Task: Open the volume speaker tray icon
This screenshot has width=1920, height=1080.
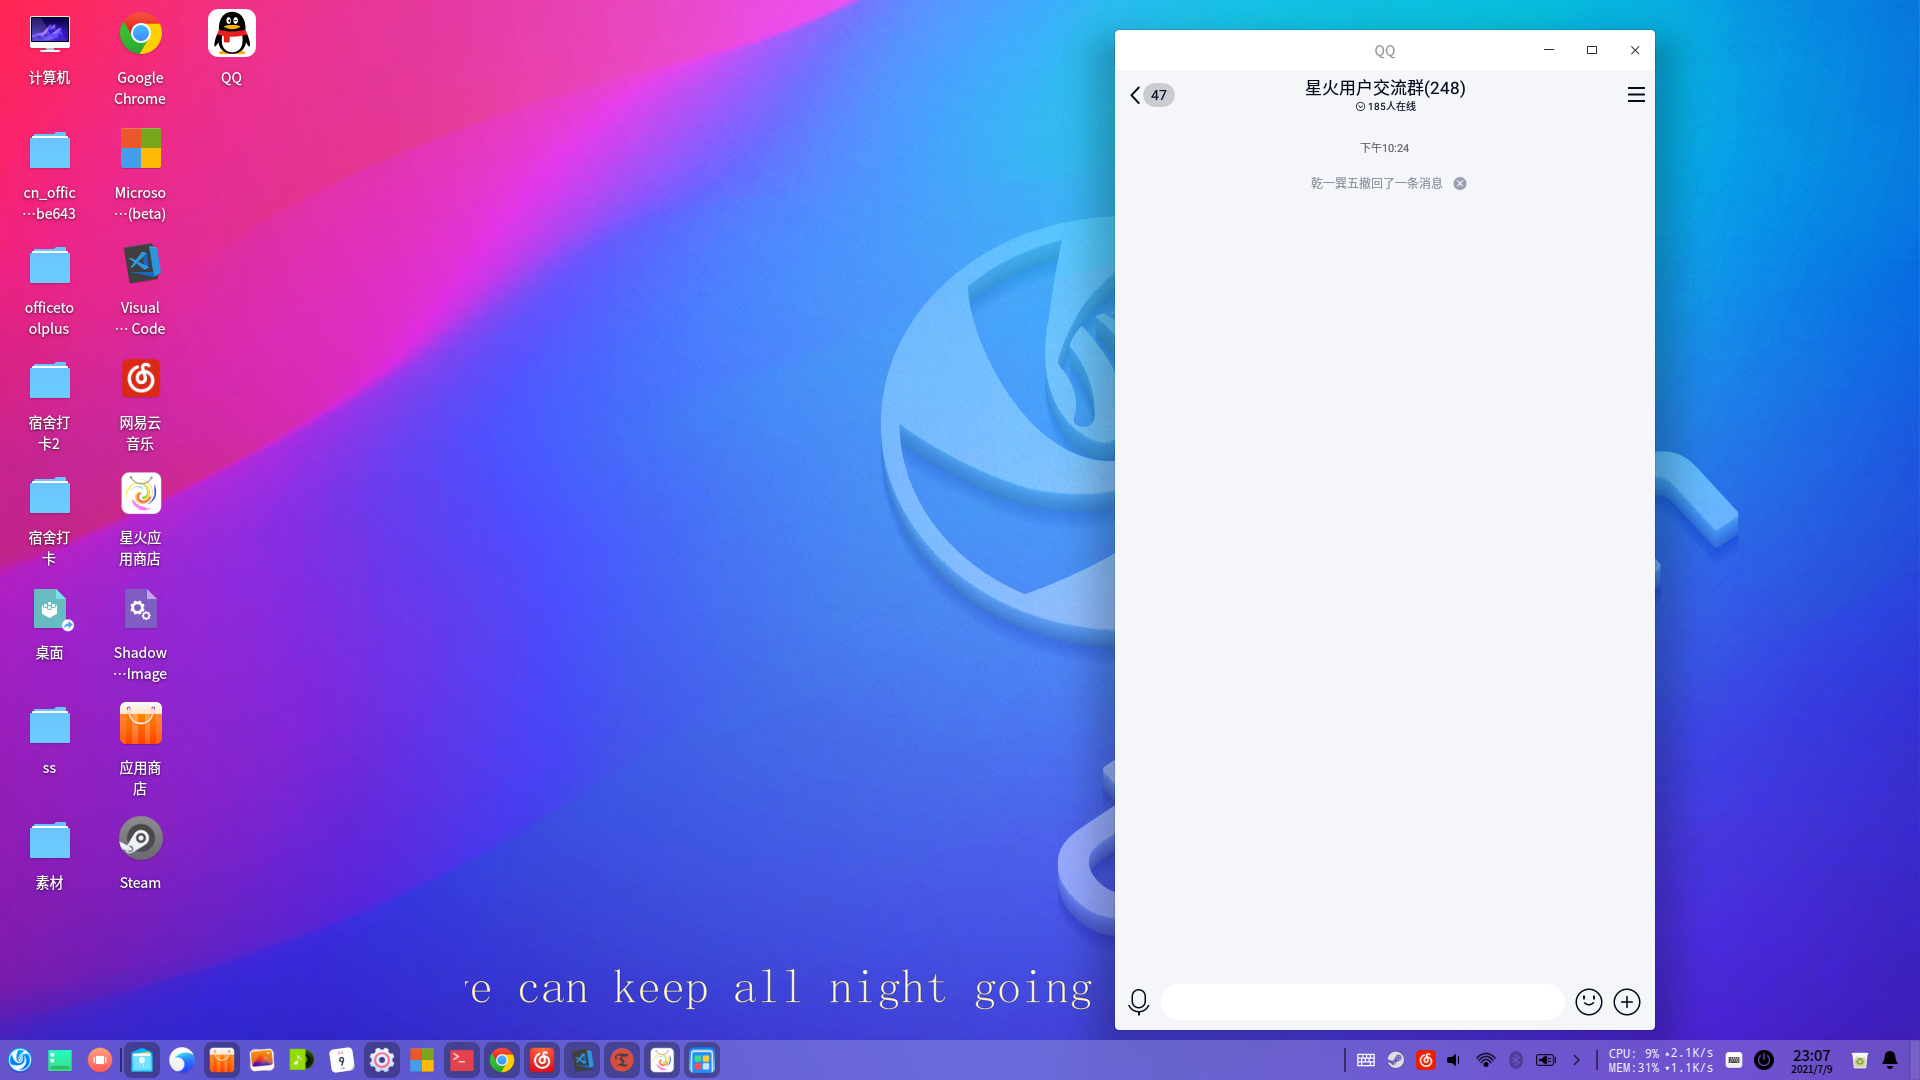Action: [x=1454, y=1060]
